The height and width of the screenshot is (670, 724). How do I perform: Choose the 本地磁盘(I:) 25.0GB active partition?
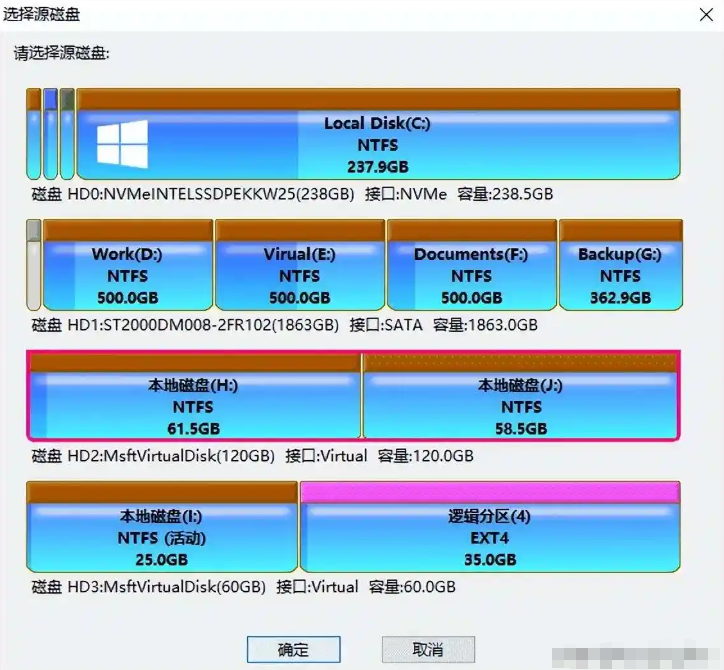coord(162,526)
